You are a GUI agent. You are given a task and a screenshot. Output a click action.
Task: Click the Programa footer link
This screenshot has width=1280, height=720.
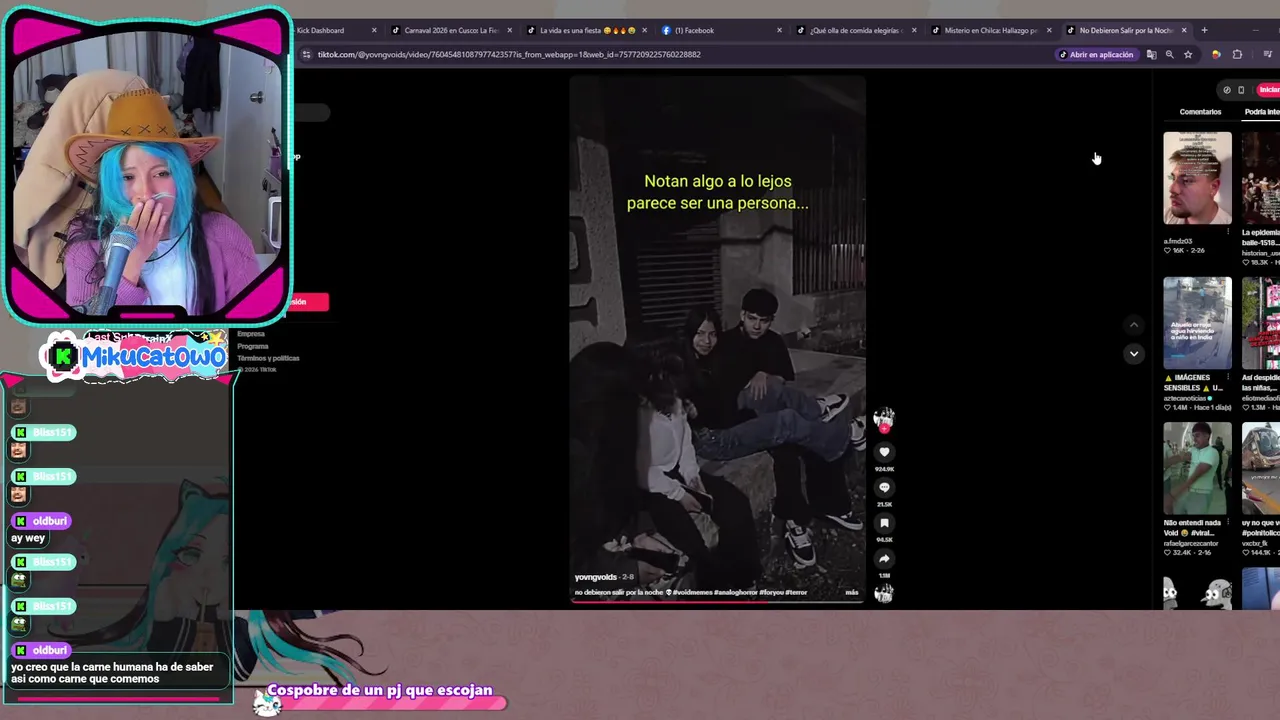click(252, 346)
